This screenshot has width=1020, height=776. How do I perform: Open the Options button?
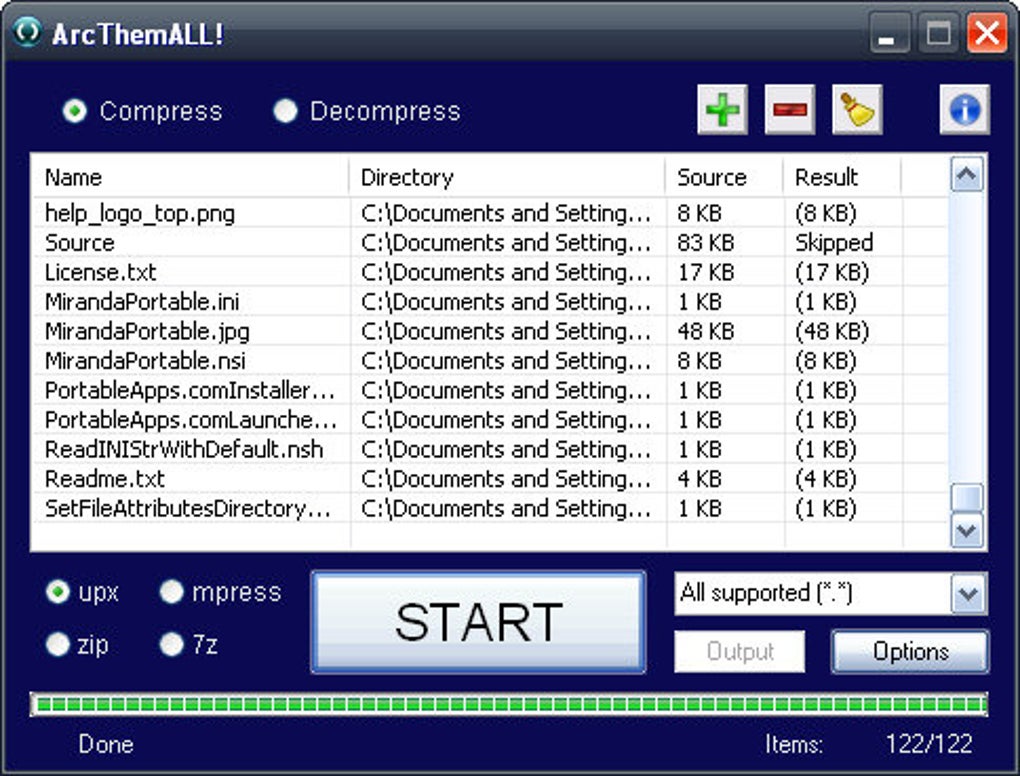pos(910,651)
